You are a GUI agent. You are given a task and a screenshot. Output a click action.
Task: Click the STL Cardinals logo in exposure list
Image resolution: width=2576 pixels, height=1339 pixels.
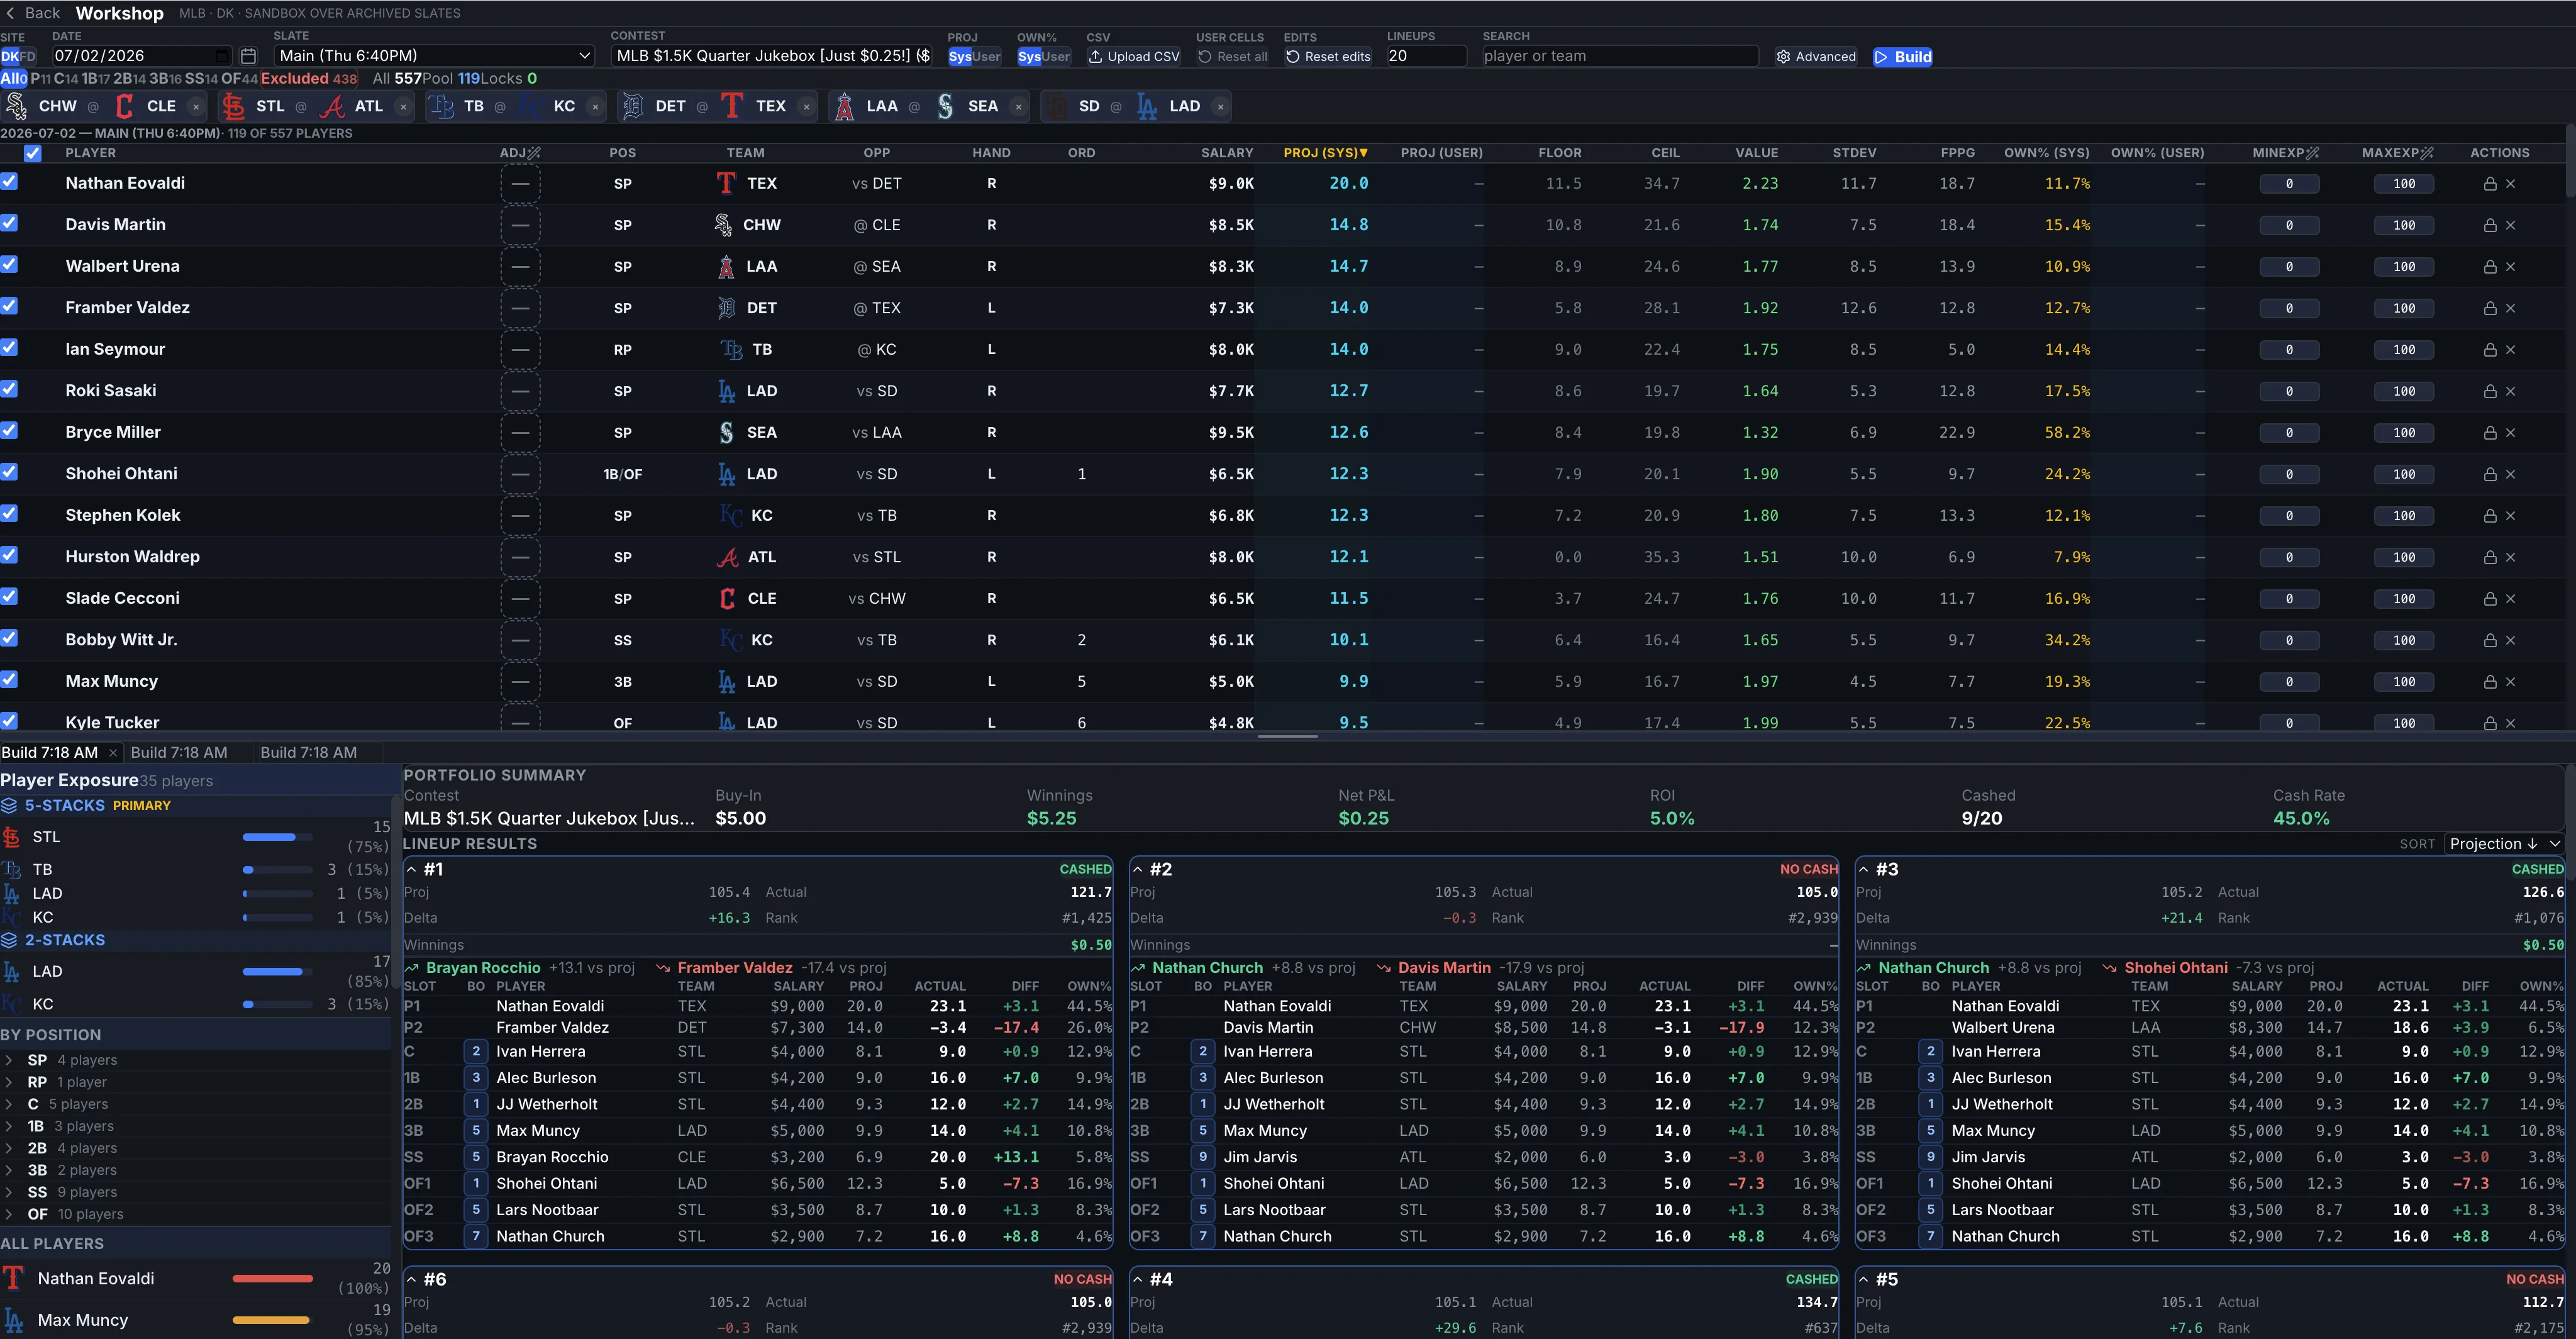tap(12, 837)
